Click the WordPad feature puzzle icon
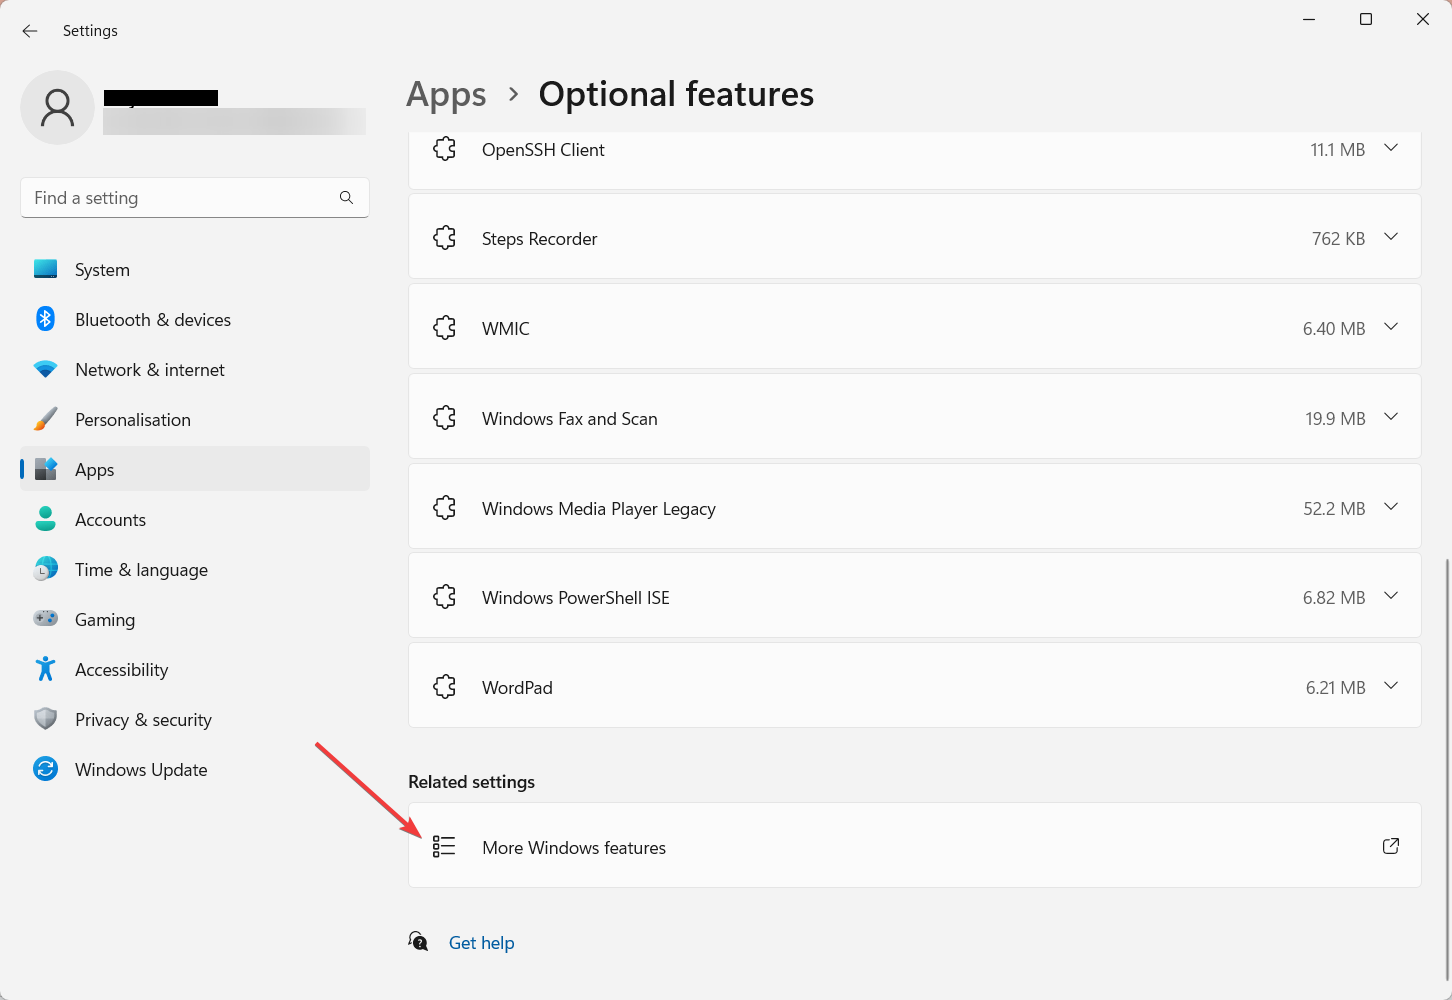The width and height of the screenshot is (1452, 1000). 445,687
